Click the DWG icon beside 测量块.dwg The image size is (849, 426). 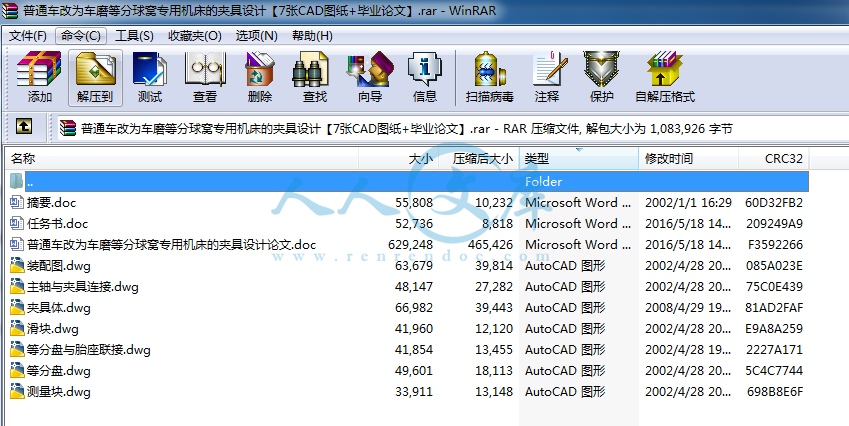coord(17,392)
